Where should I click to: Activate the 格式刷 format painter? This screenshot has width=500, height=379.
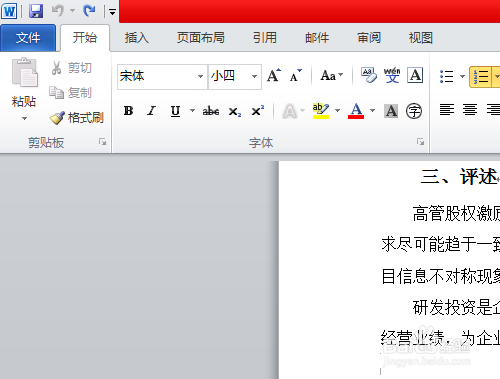(x=76, y=117)
